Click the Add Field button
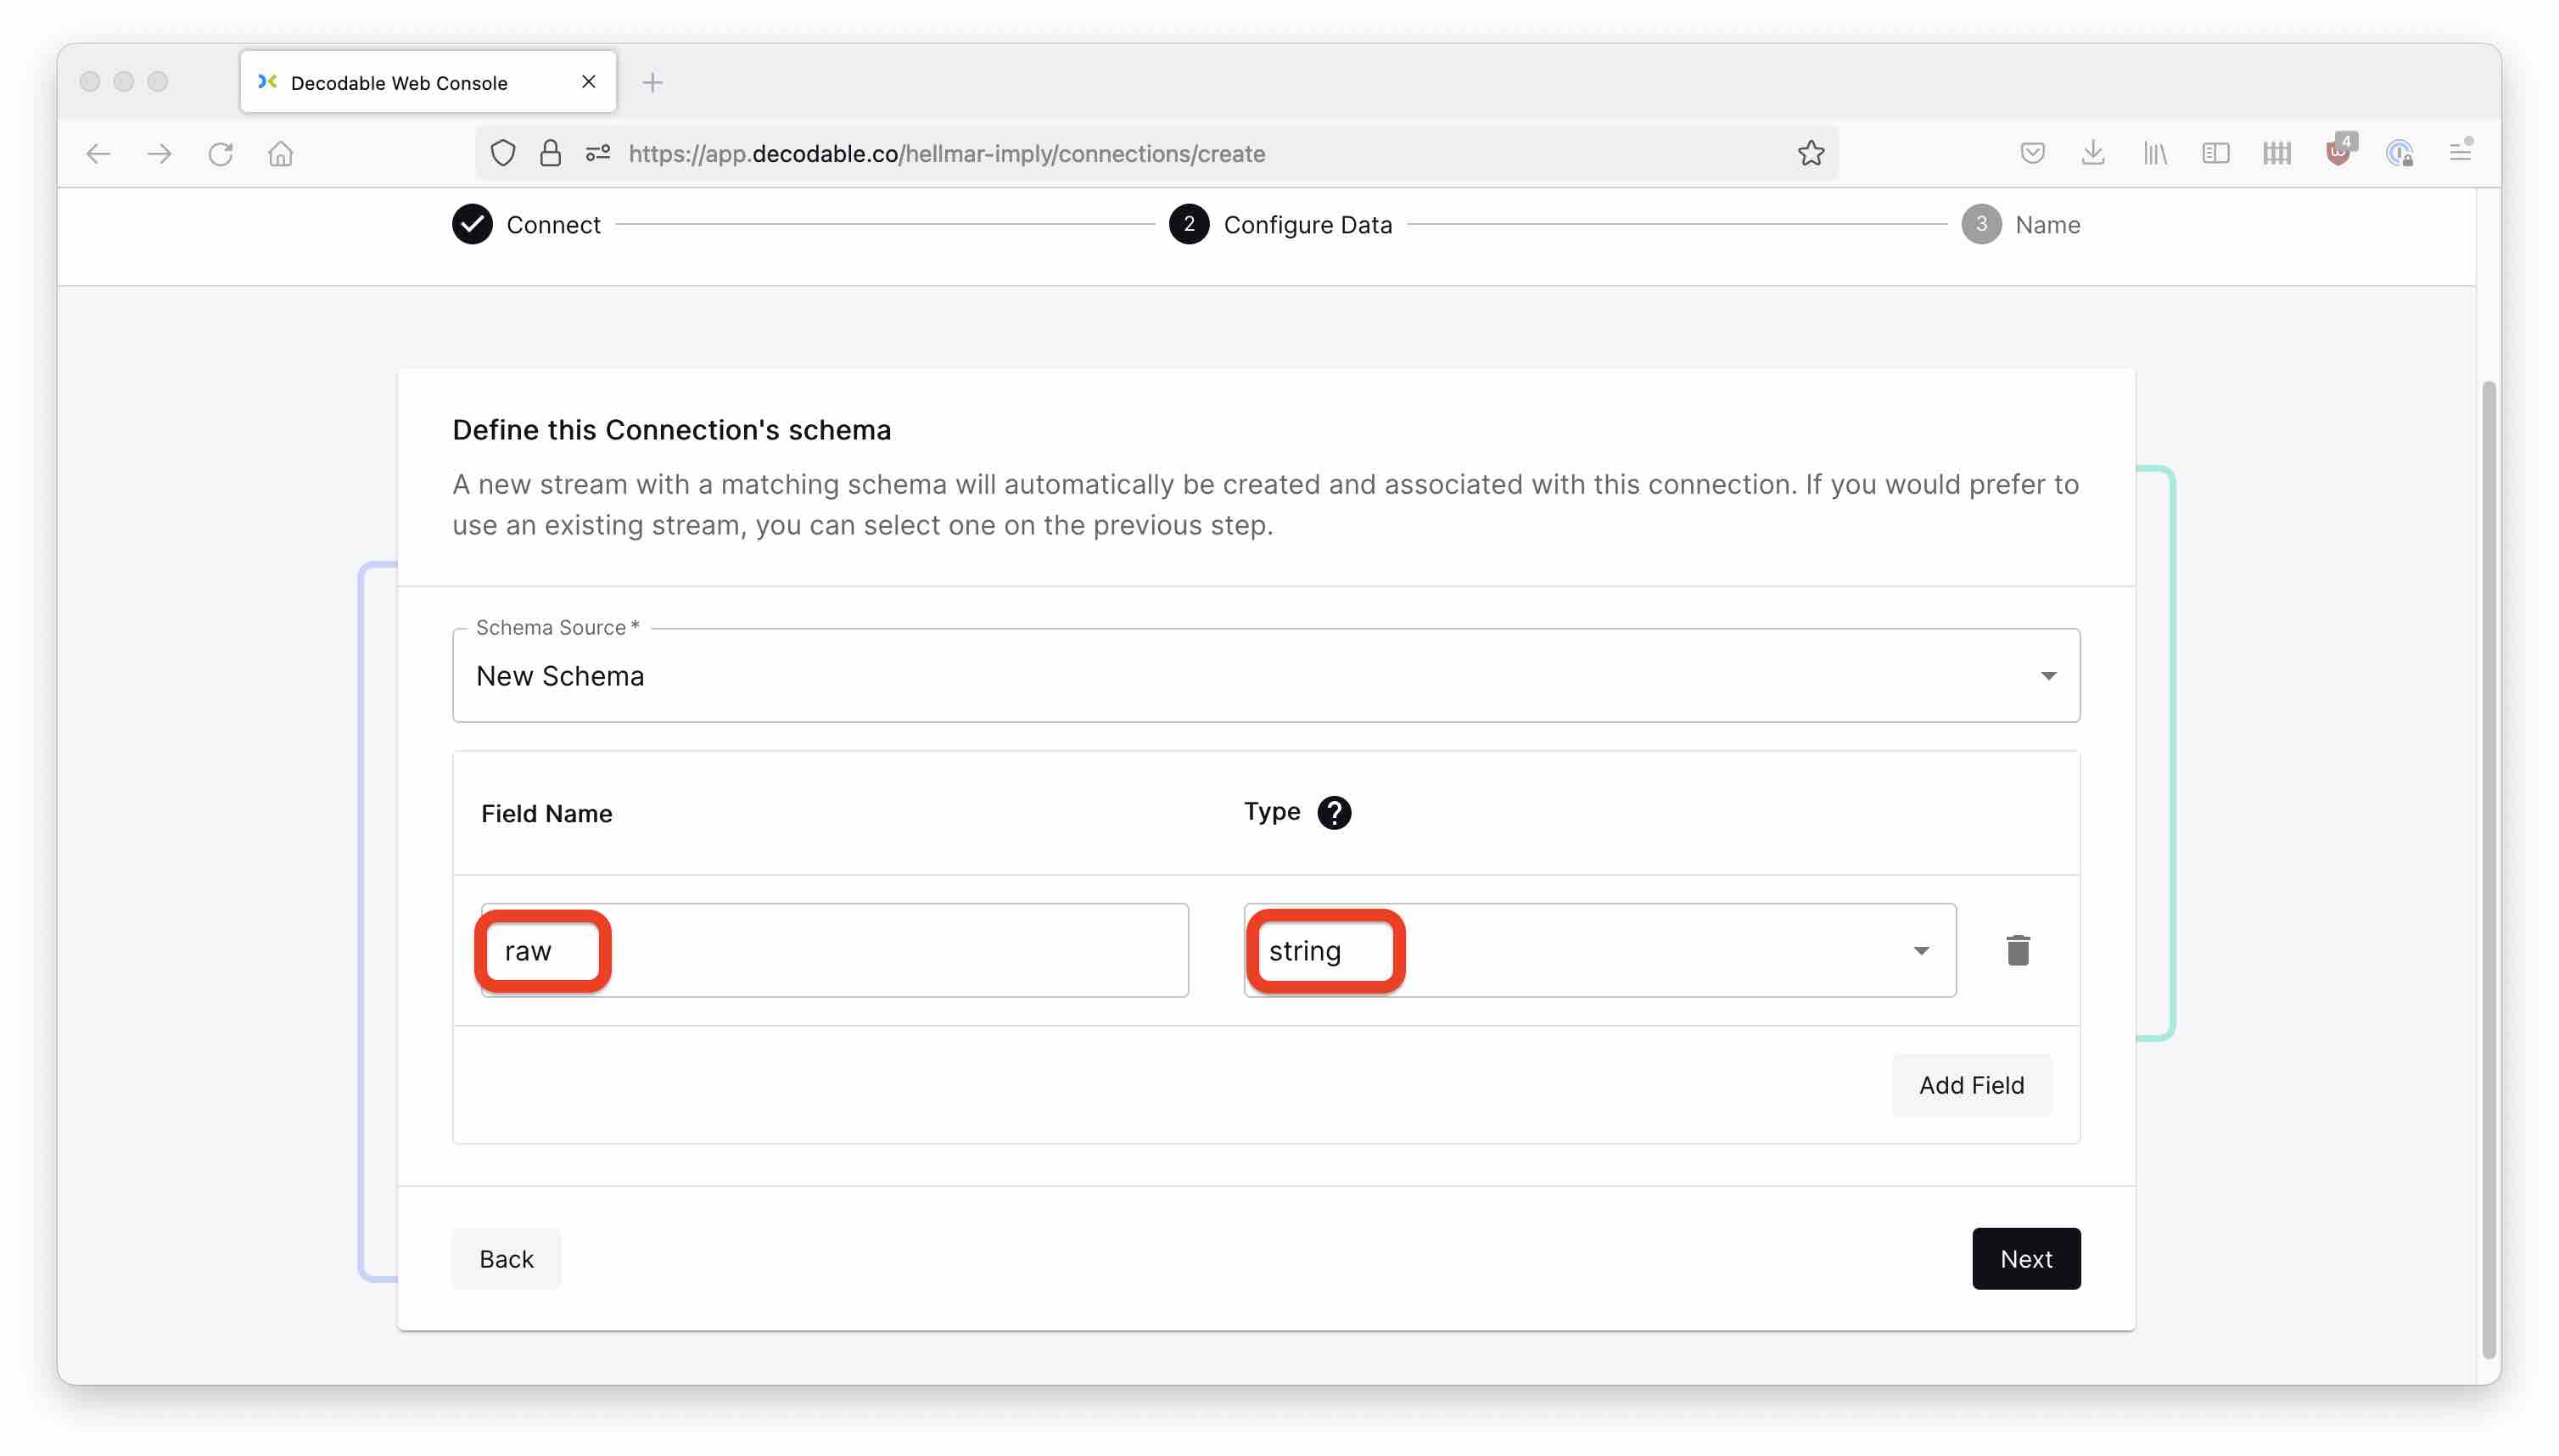The image size is (2559, 1456). tap(1970, 1085)
